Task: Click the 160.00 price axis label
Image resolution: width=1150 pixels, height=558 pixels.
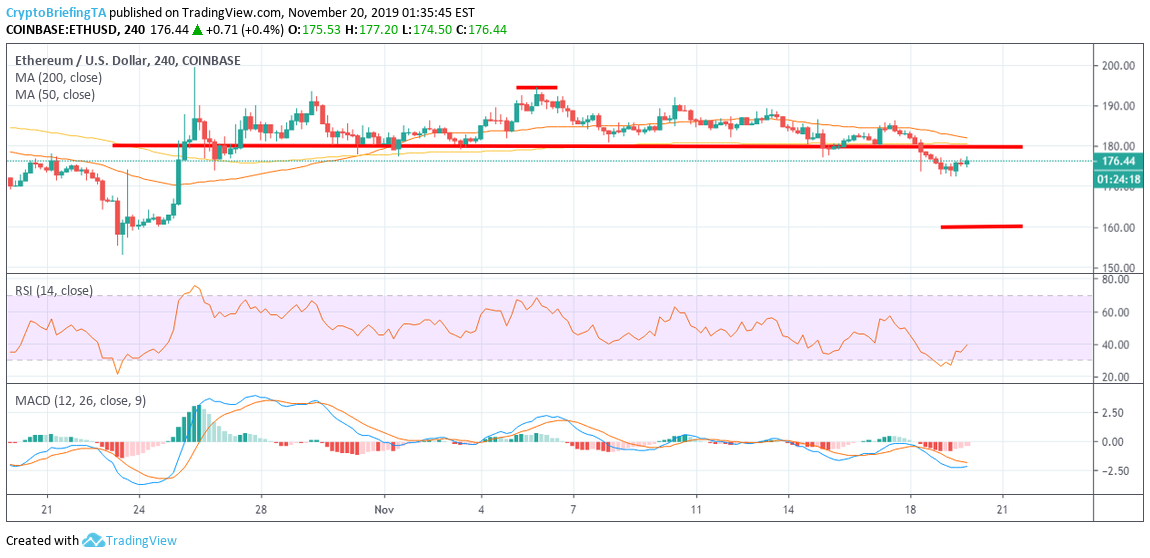Action: tap(1119, 228)
